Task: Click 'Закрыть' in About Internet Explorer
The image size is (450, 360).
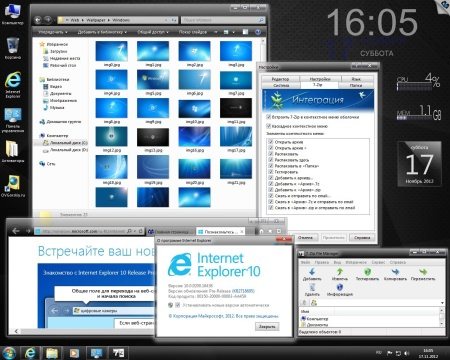Action: [x=267, y=327]
